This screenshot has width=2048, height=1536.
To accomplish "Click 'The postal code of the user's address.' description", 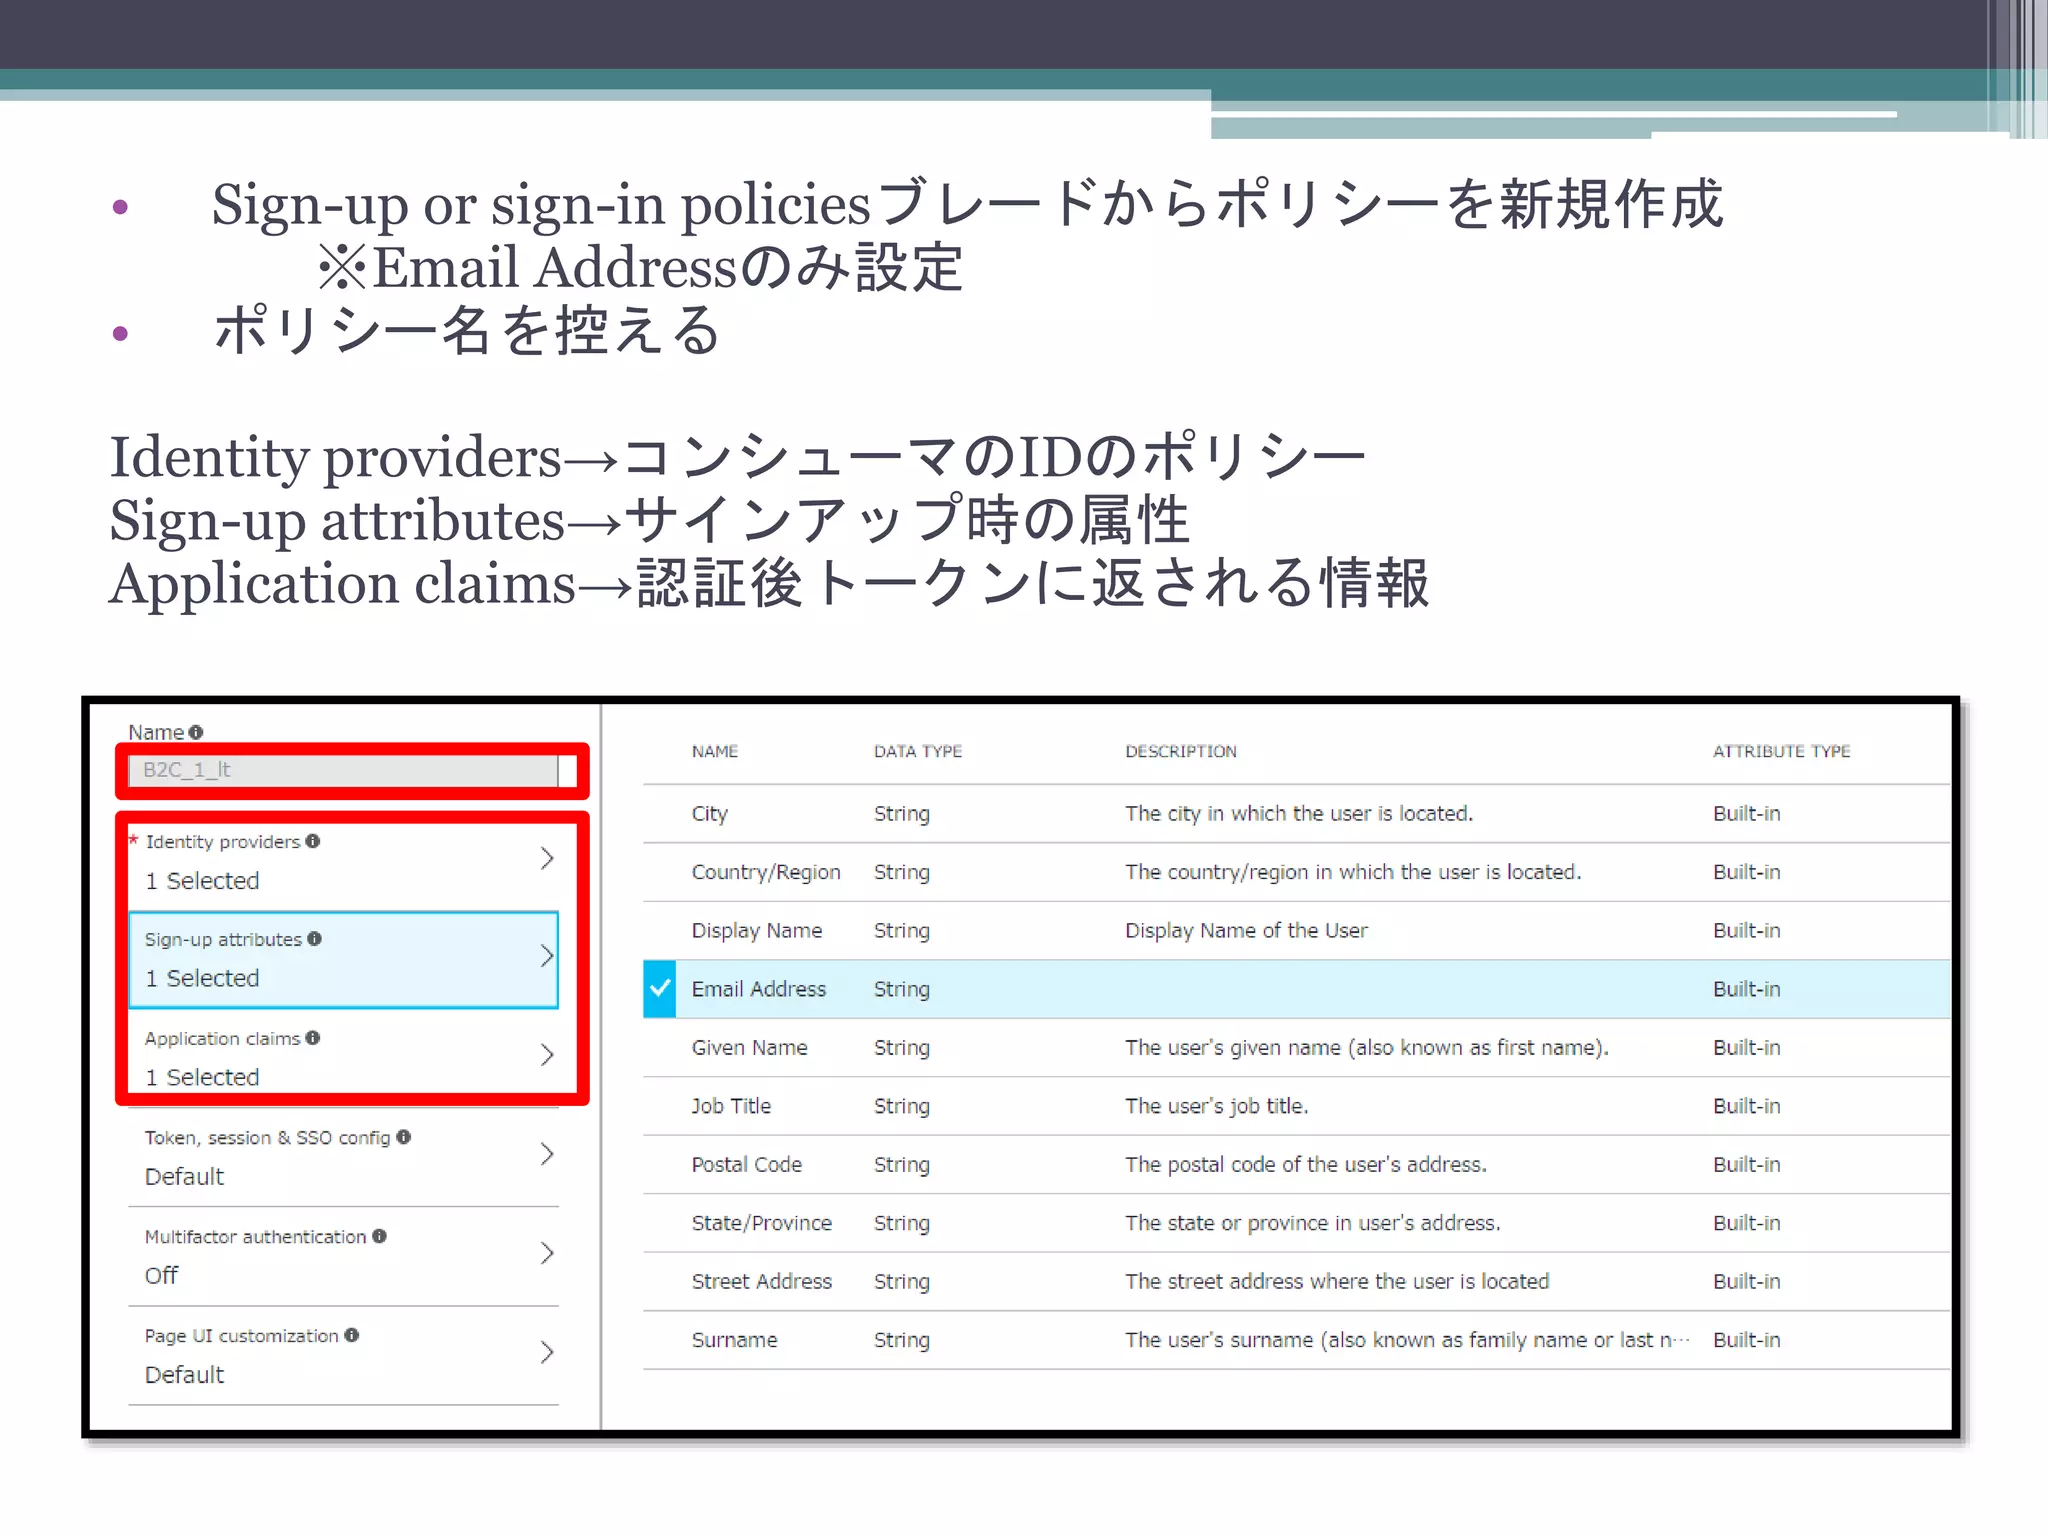I will (x=1306, y=1164).
